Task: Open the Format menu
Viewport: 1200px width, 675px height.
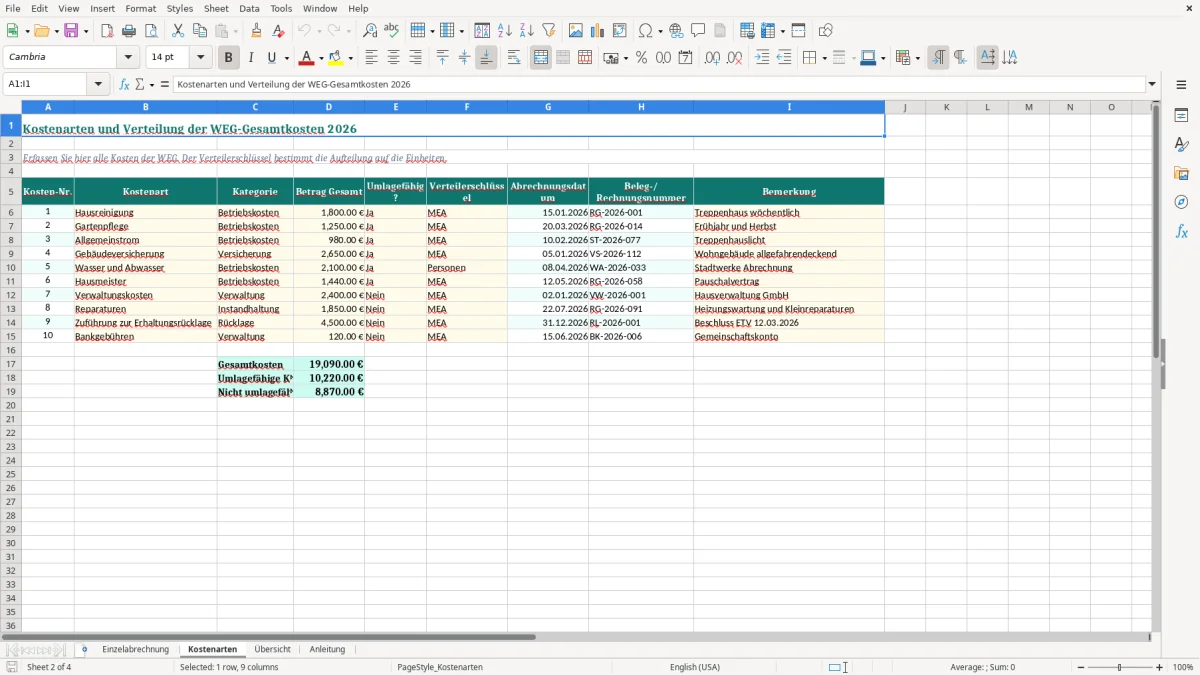Action: coord(140,8)
